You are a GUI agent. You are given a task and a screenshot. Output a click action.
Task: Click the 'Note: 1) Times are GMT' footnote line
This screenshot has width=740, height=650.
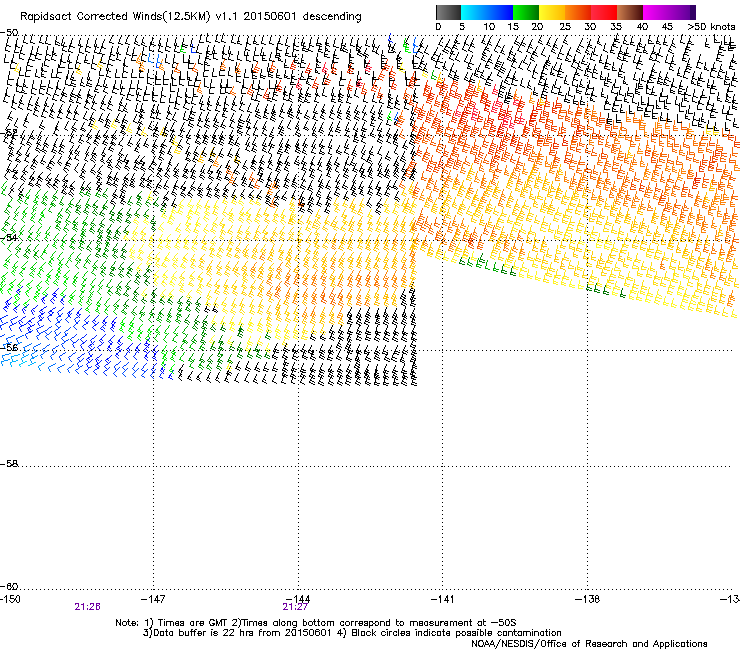click(x=316, y=623)
